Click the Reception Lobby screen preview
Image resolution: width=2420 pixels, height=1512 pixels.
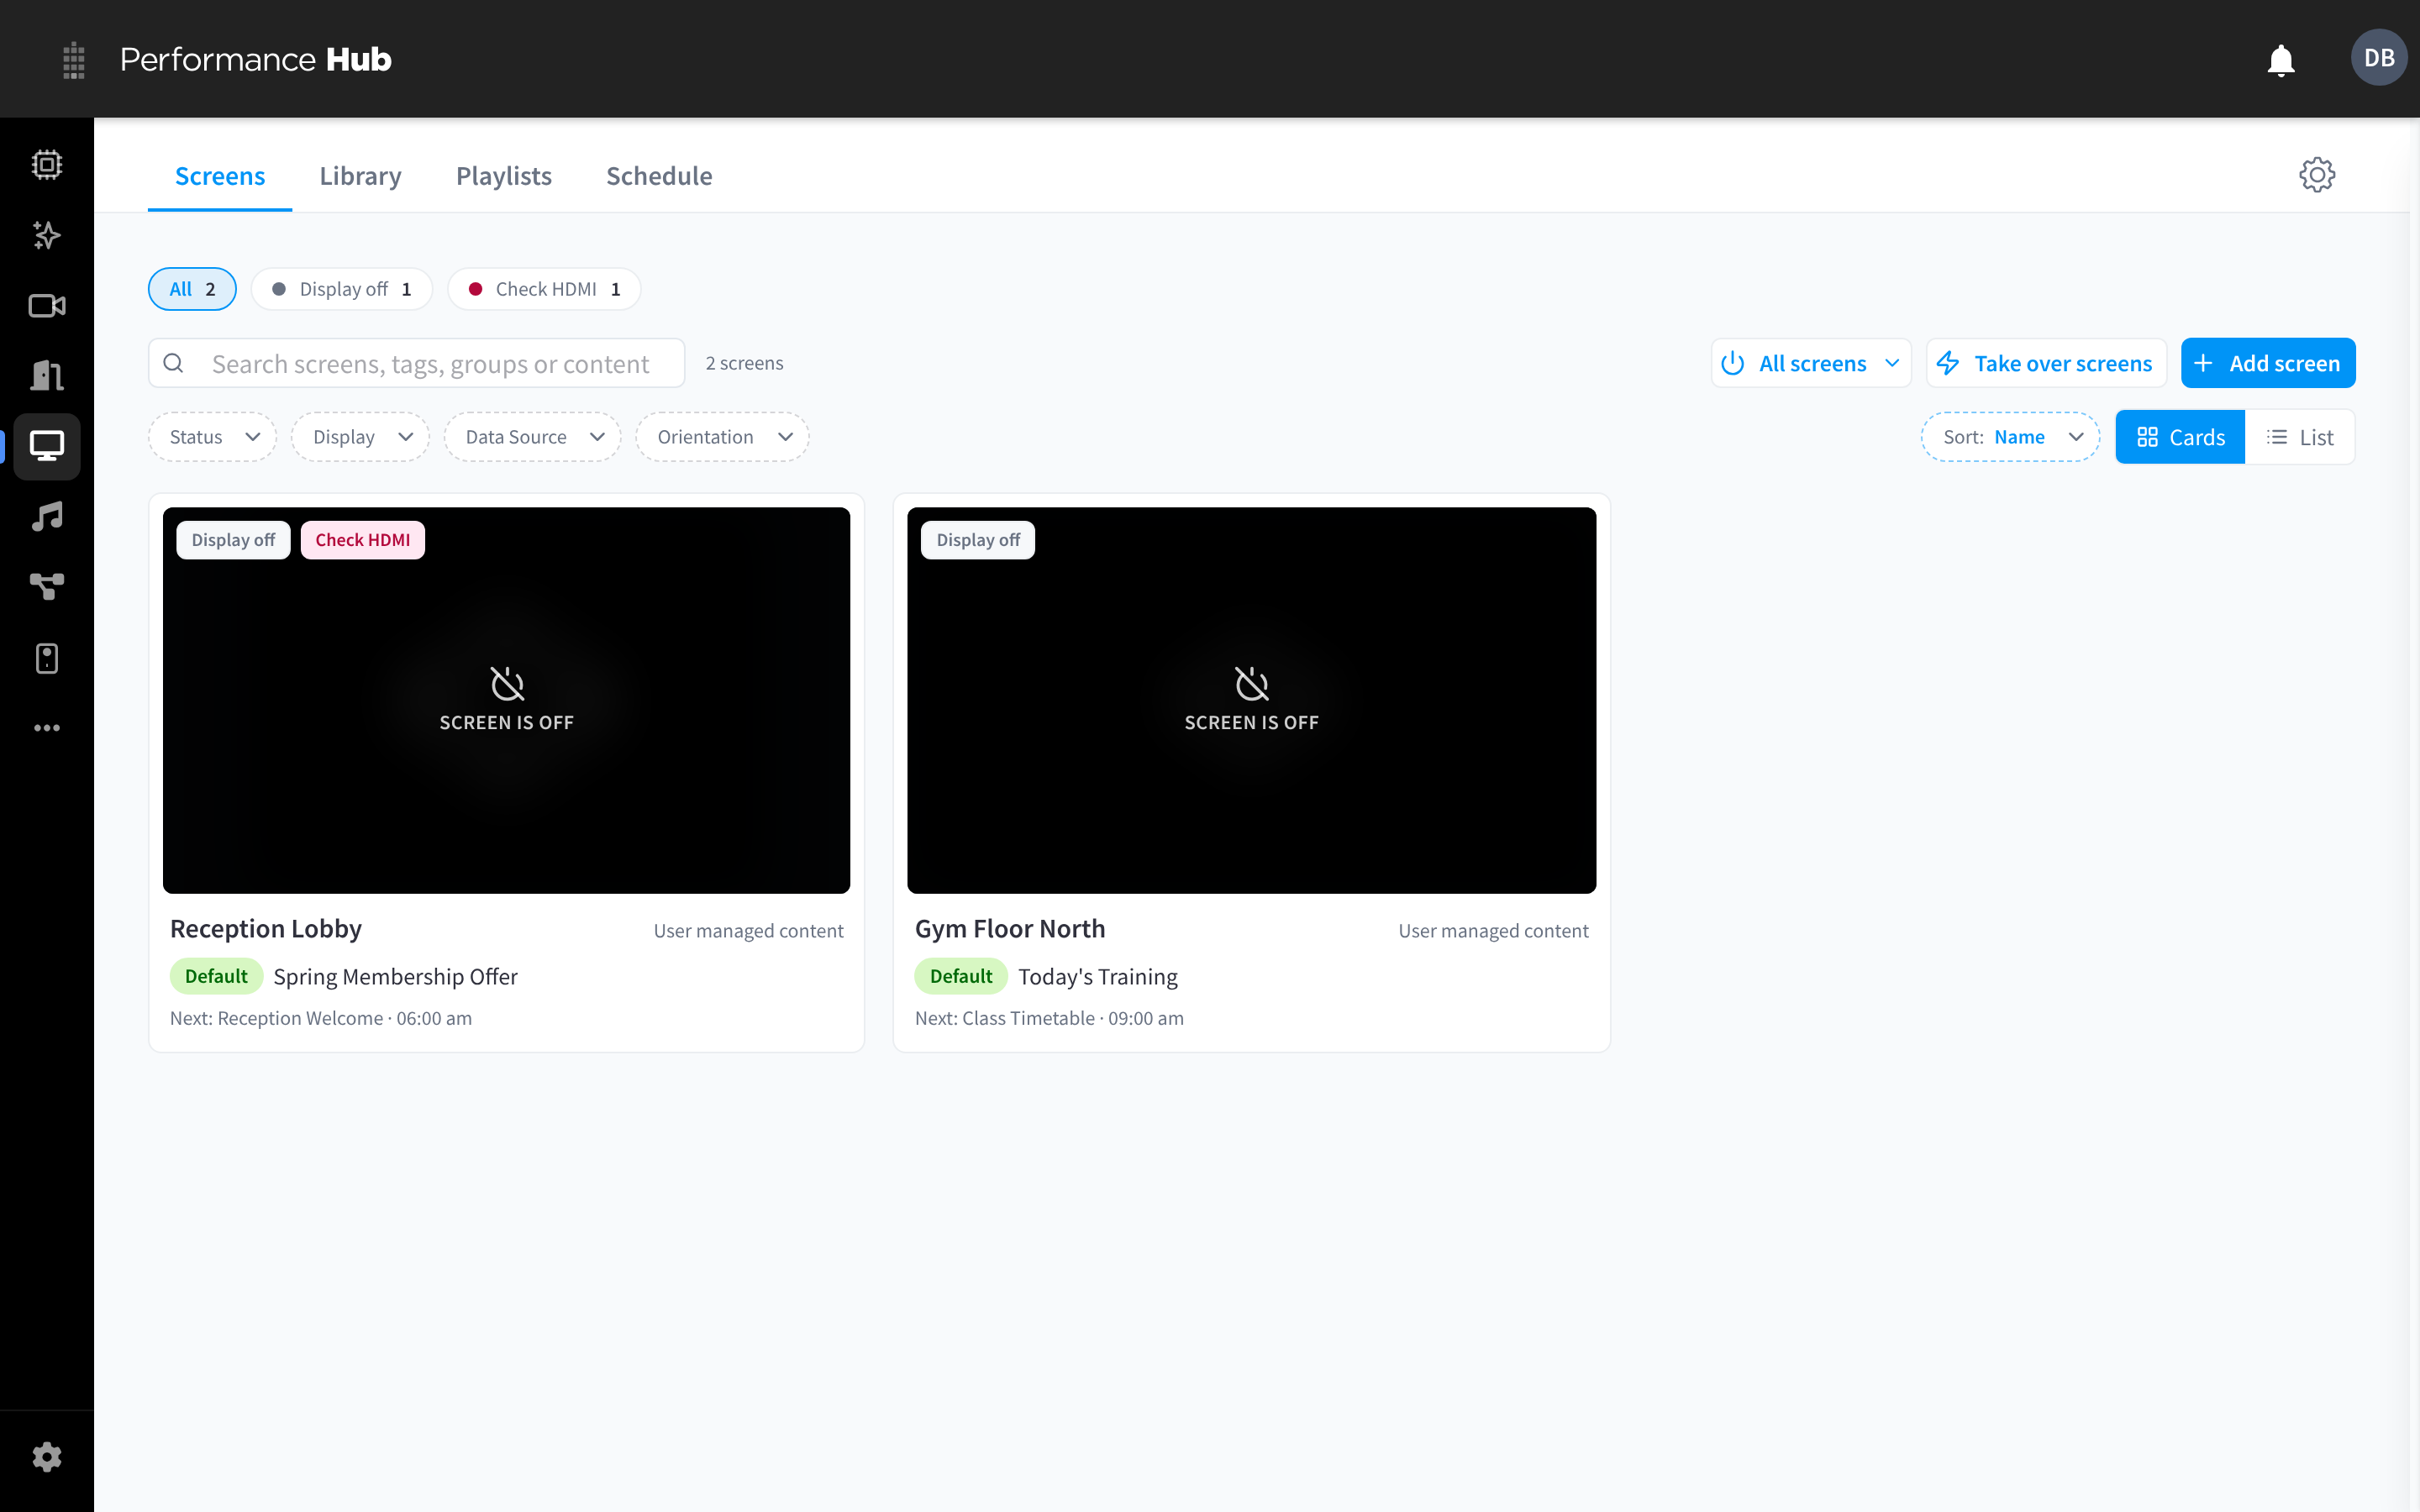pos(507,700)
